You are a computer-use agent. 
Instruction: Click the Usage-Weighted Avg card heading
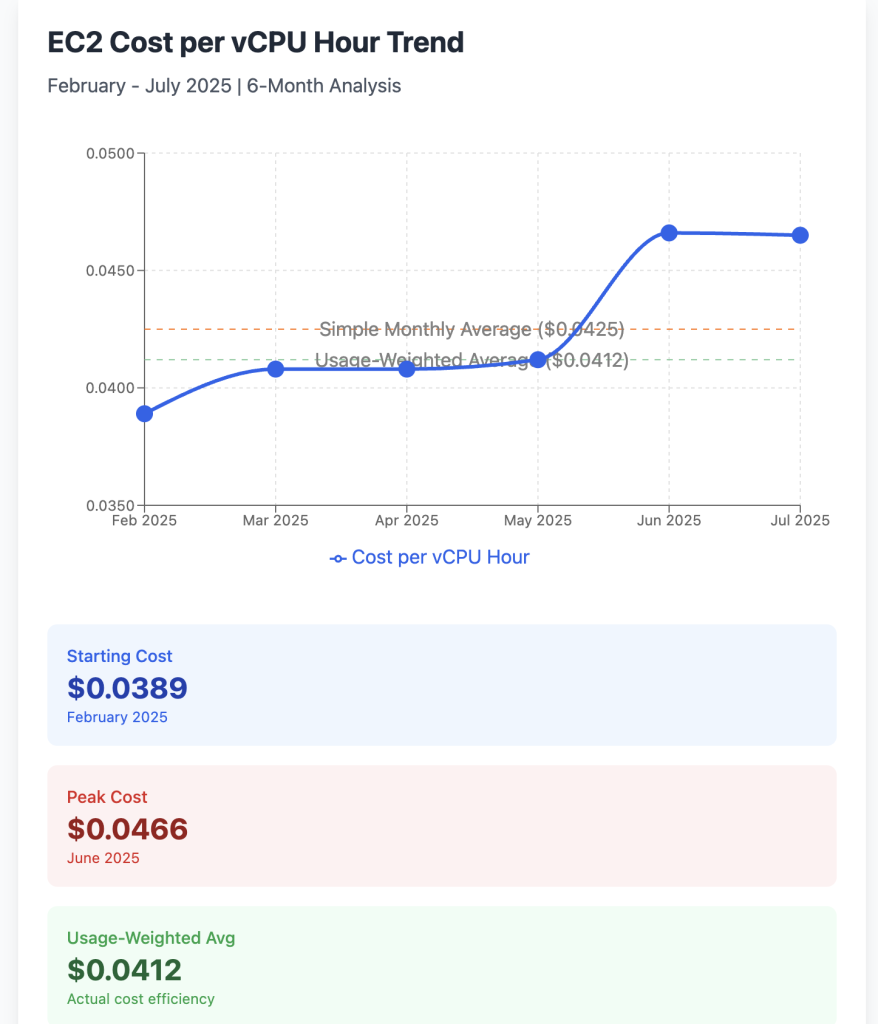[151, 938]
